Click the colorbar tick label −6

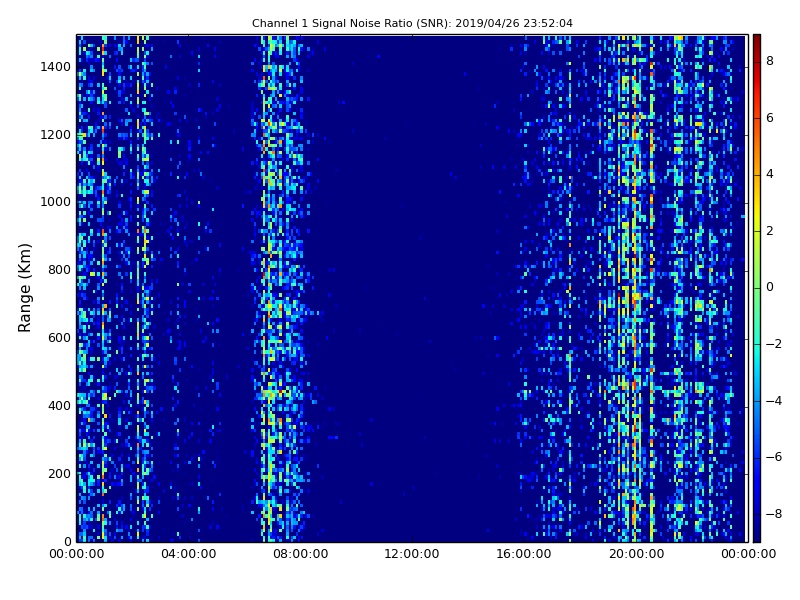click(x=774, y=457)
